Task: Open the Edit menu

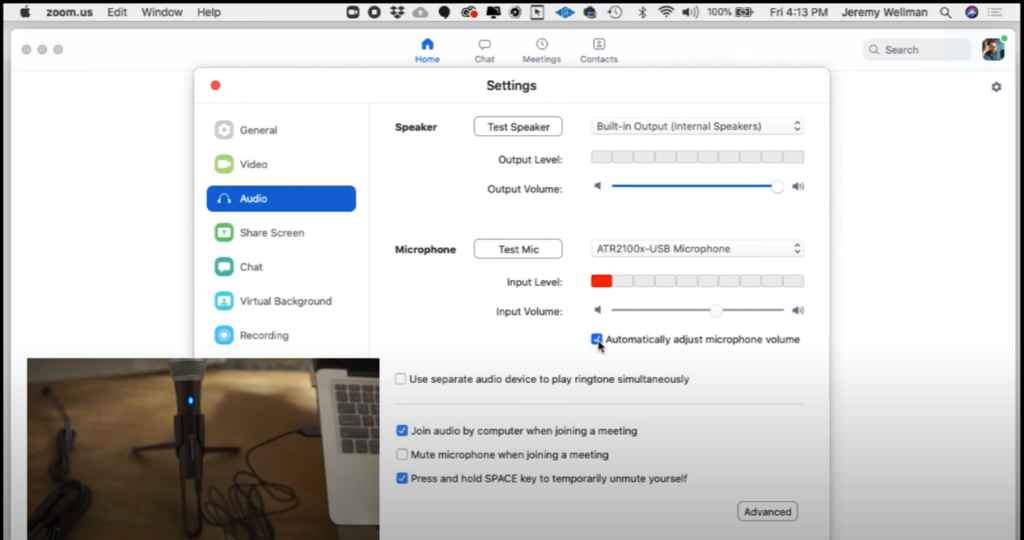Action: click(x=117, y=12)
